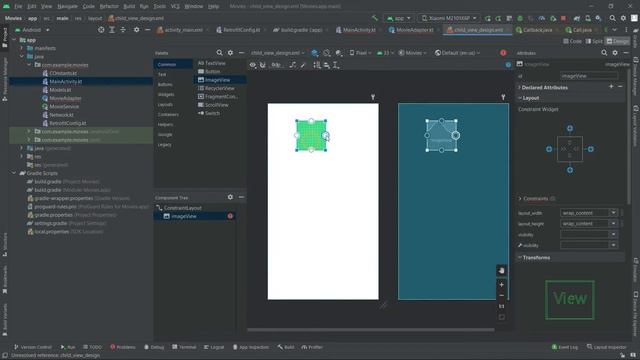Screen dimensions: 640x360
Task: Add left constraint in Constraint Widget
Action: click(549, 149)
